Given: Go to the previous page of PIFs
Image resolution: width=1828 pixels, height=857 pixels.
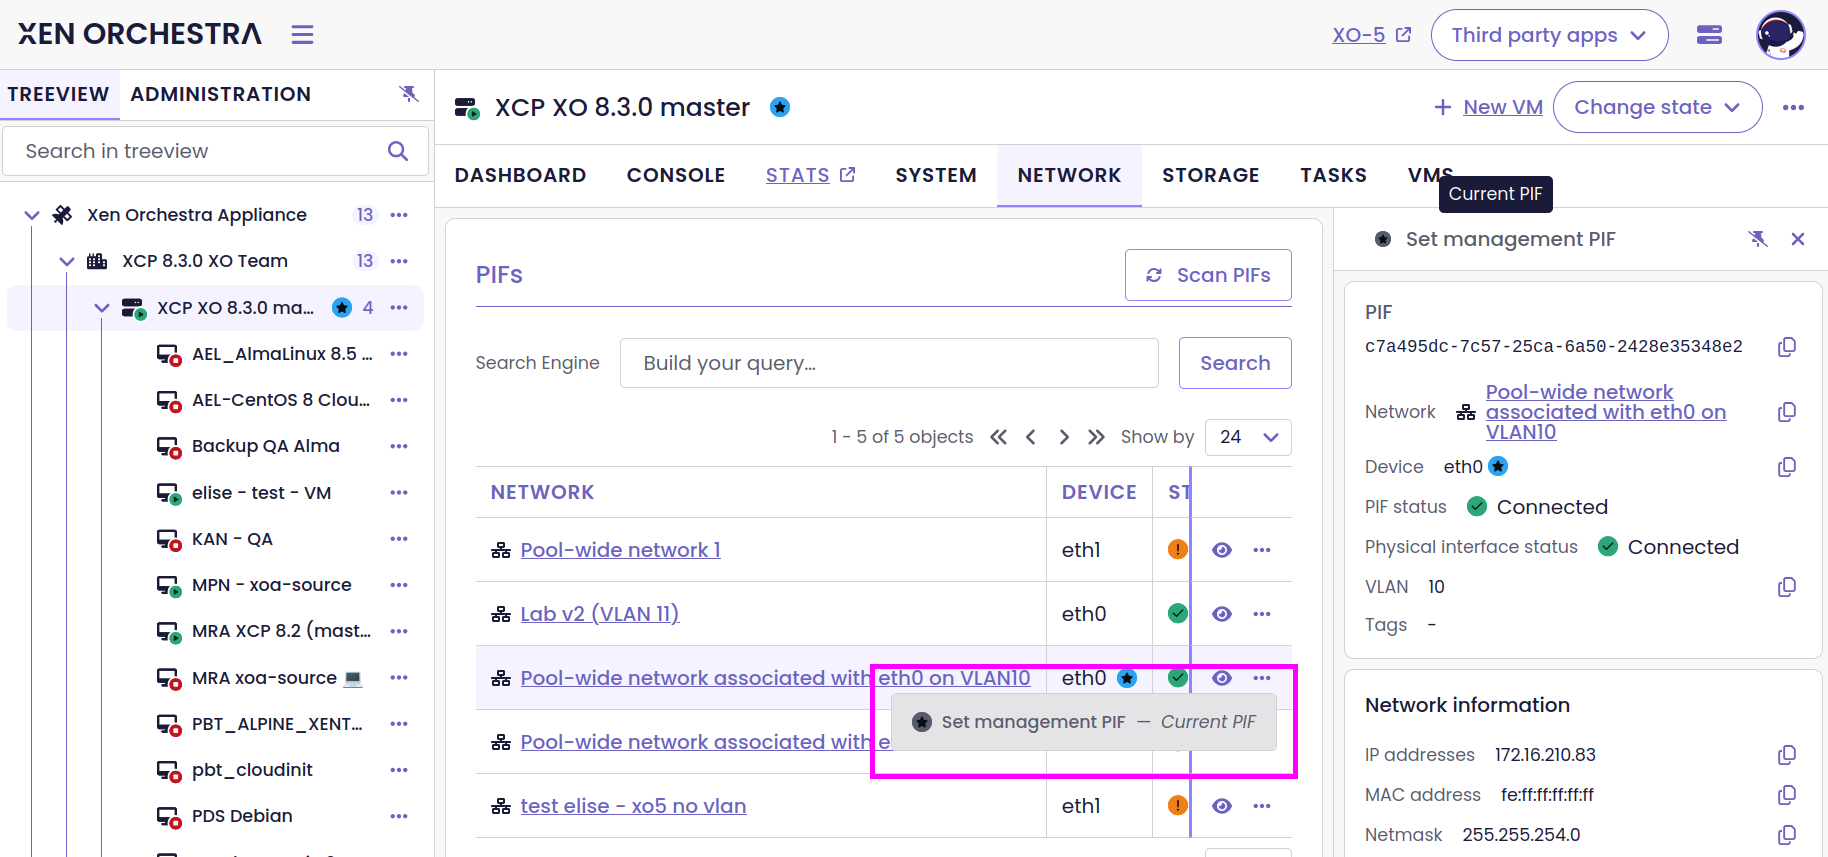Looking at the screenshot, I should click(x=1031, y=437).
